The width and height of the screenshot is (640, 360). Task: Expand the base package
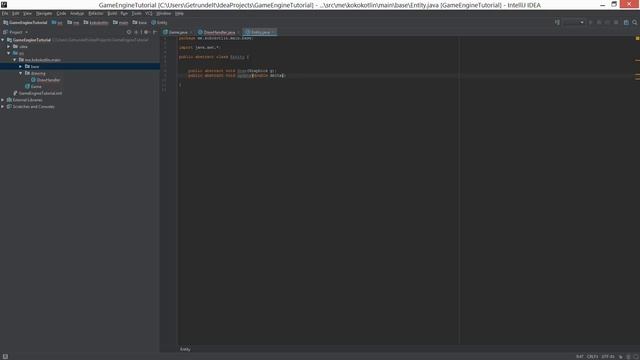[20, 66]
